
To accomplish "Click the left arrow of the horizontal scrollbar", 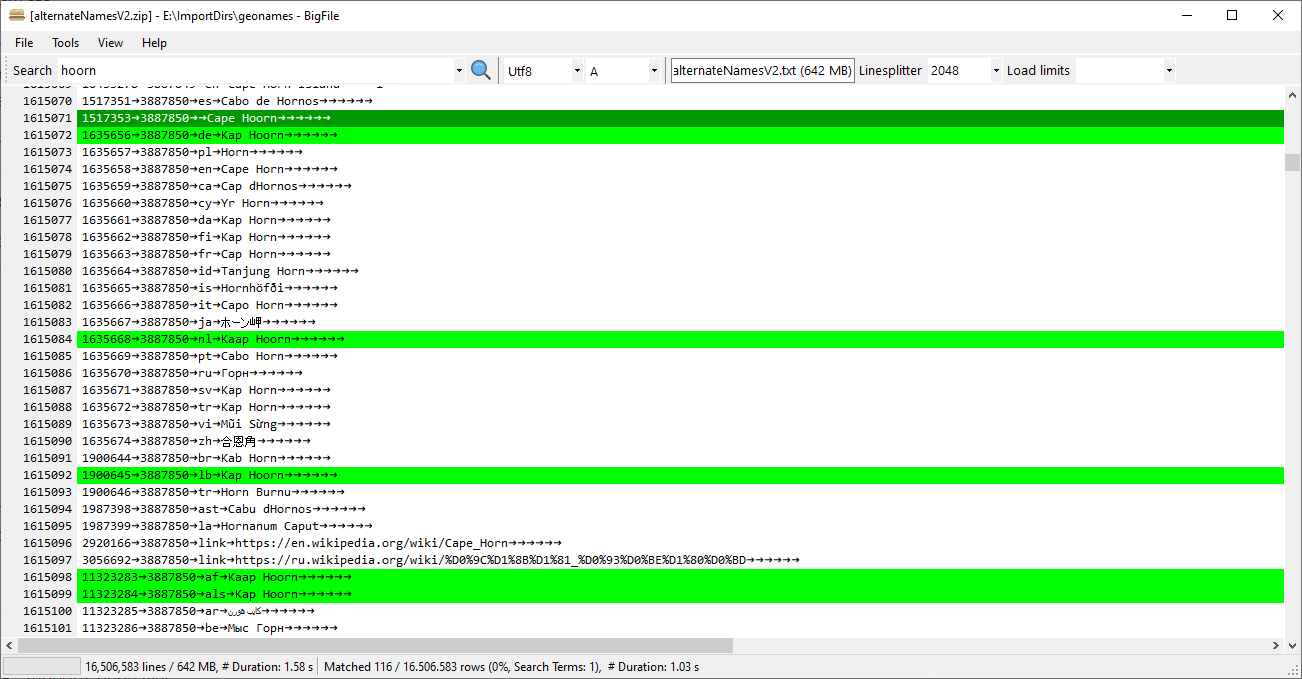I will pos(9,645).
